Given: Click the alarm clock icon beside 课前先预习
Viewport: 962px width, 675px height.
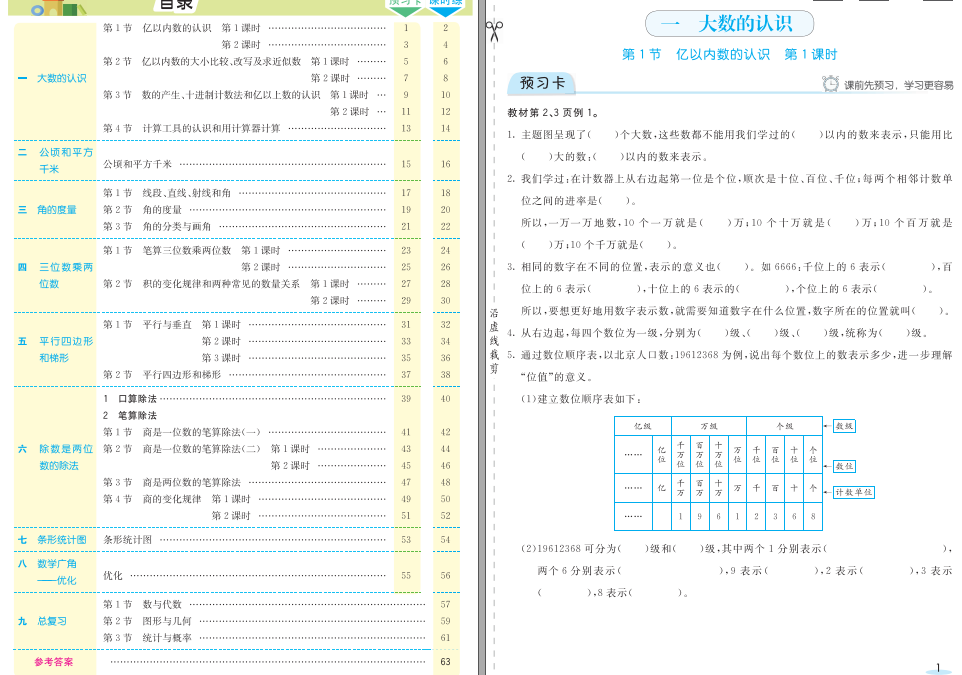Looking at the screenshot, I should pyautogui.click(x=830, y=84).
